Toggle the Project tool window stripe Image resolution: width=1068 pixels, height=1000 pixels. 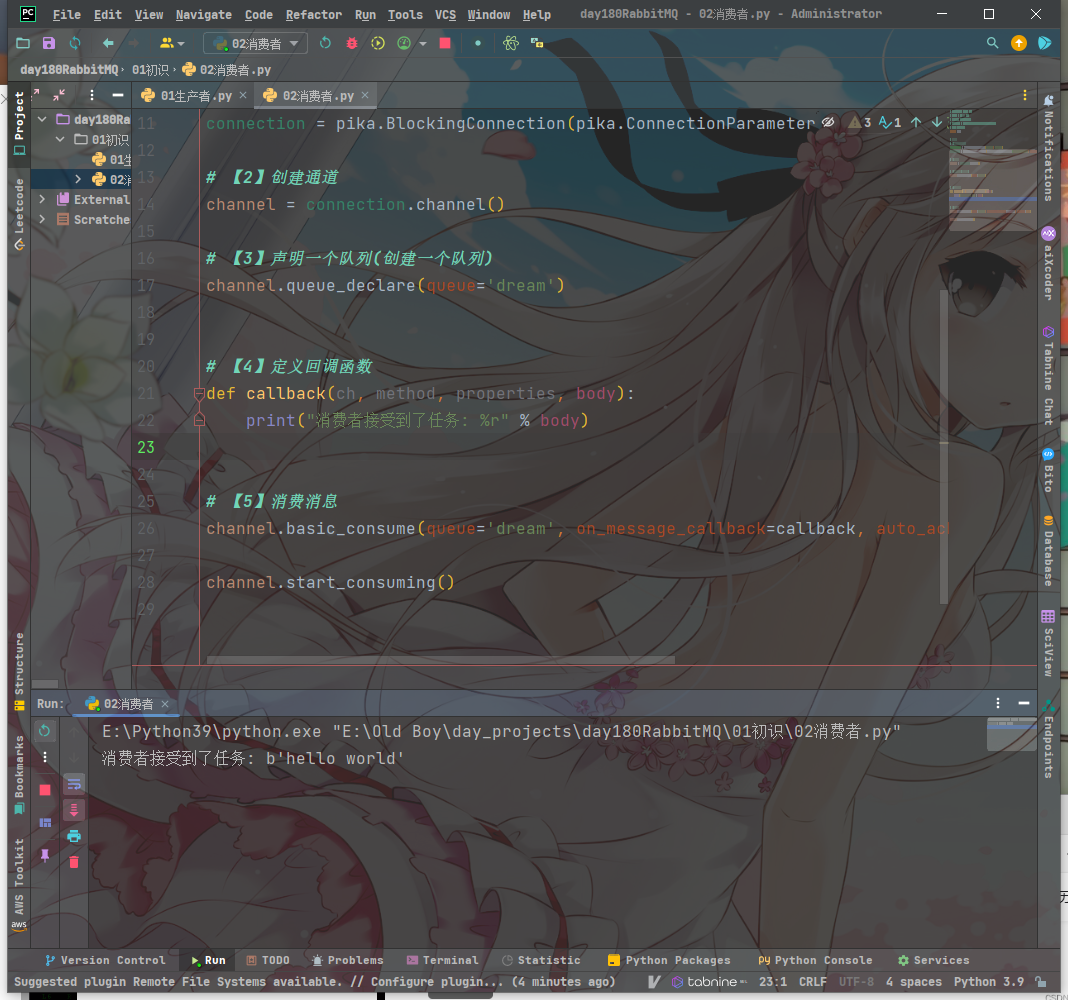[19, 123]
